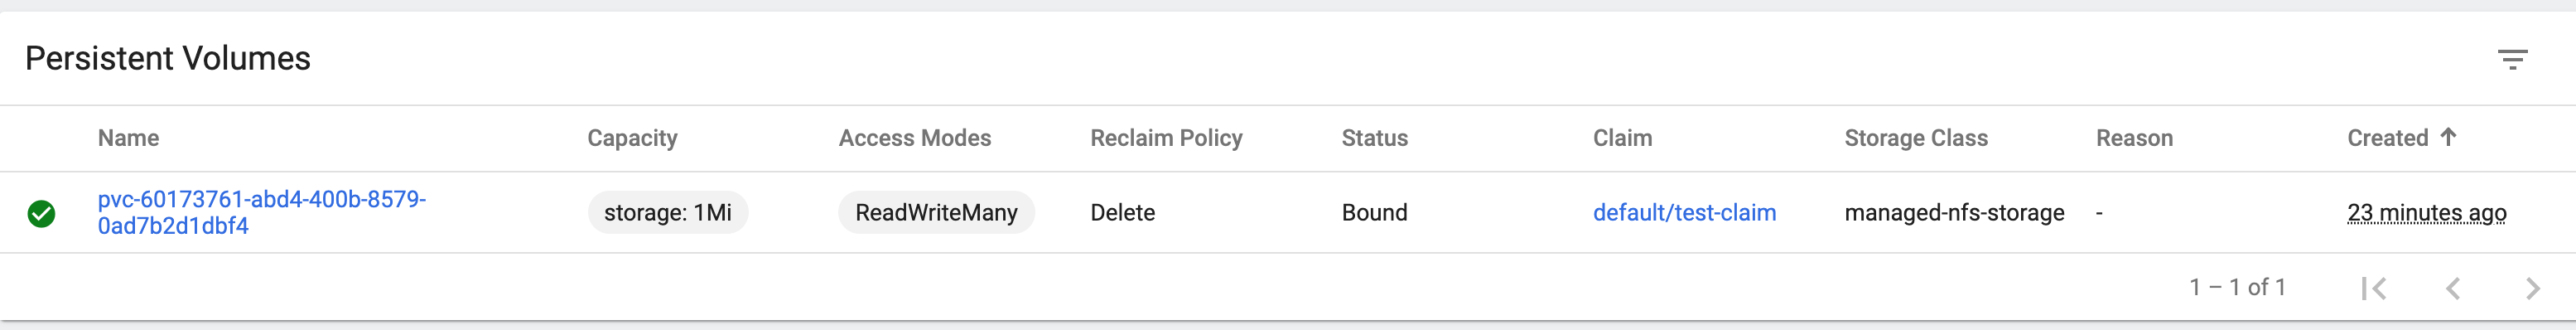Viewport: 2576px width, 330px height.
Task: Sort by the Status column header
Action: [1374, 138]
